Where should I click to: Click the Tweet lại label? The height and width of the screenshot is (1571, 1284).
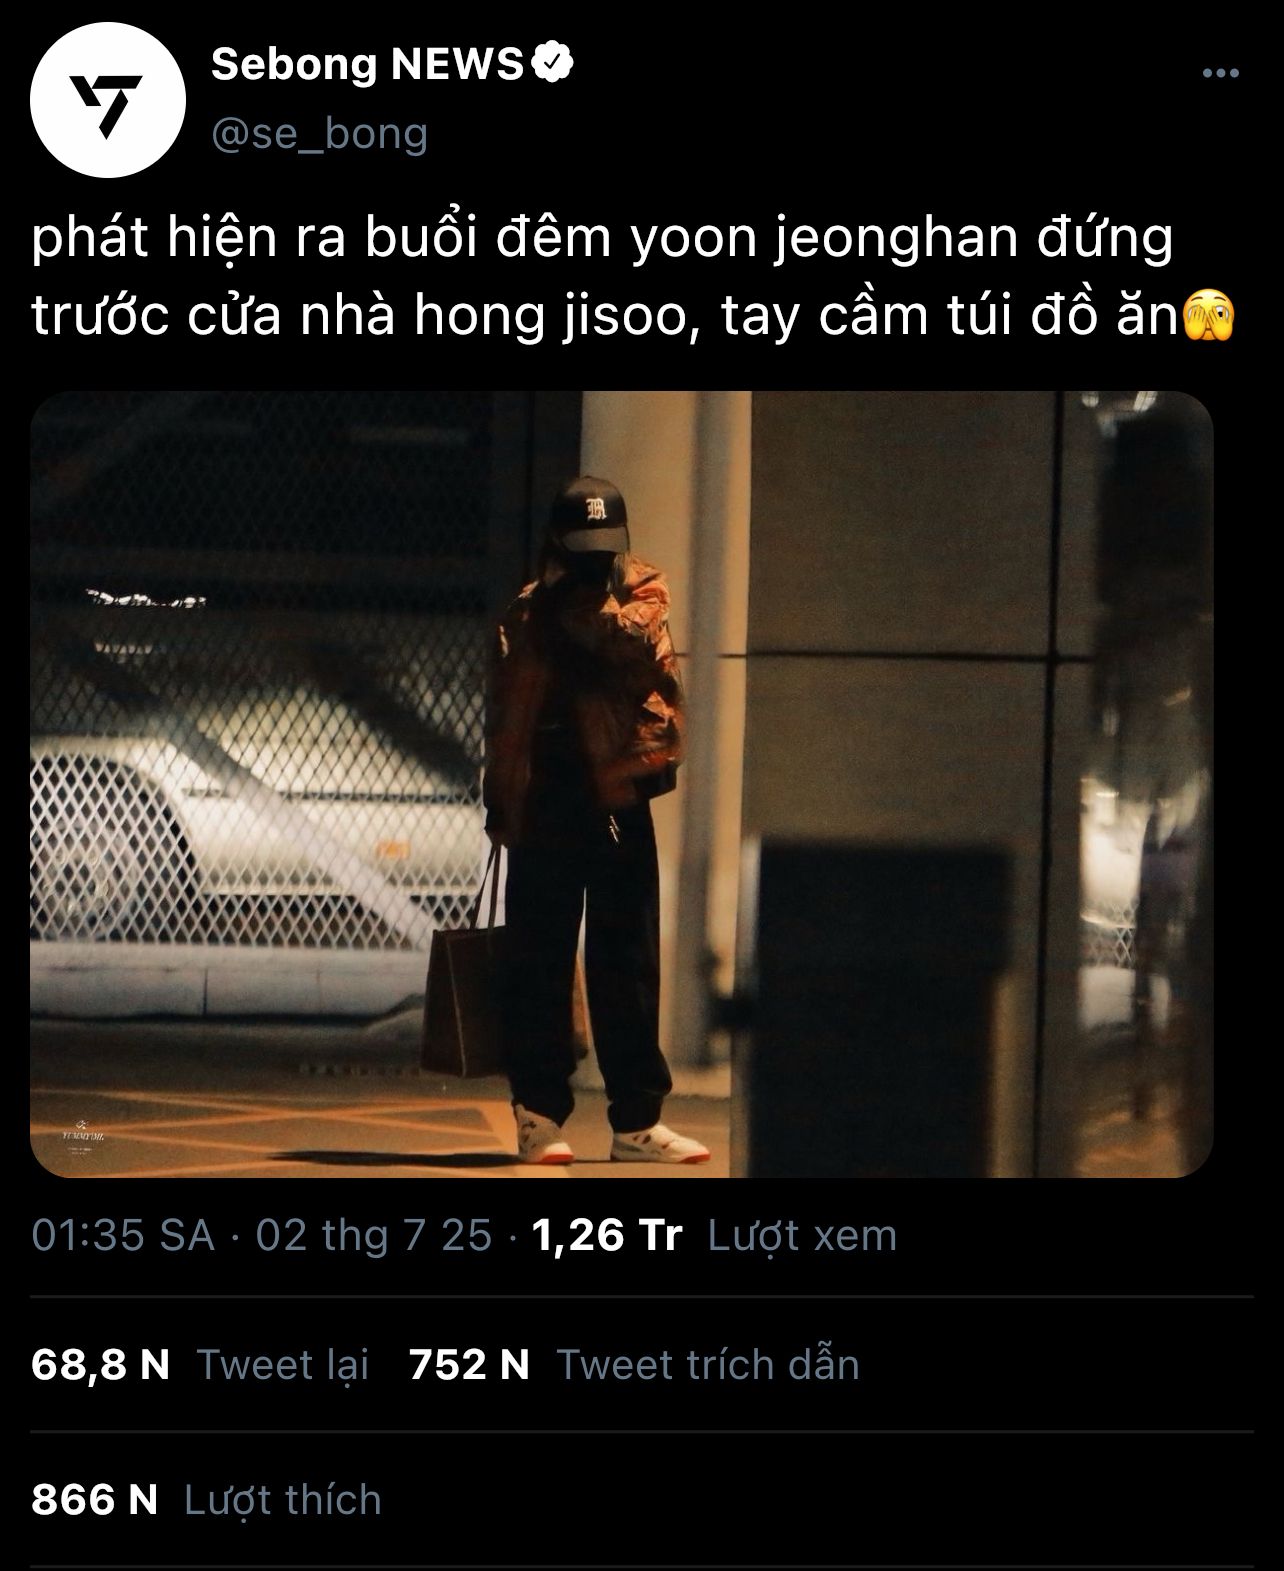283,1365
